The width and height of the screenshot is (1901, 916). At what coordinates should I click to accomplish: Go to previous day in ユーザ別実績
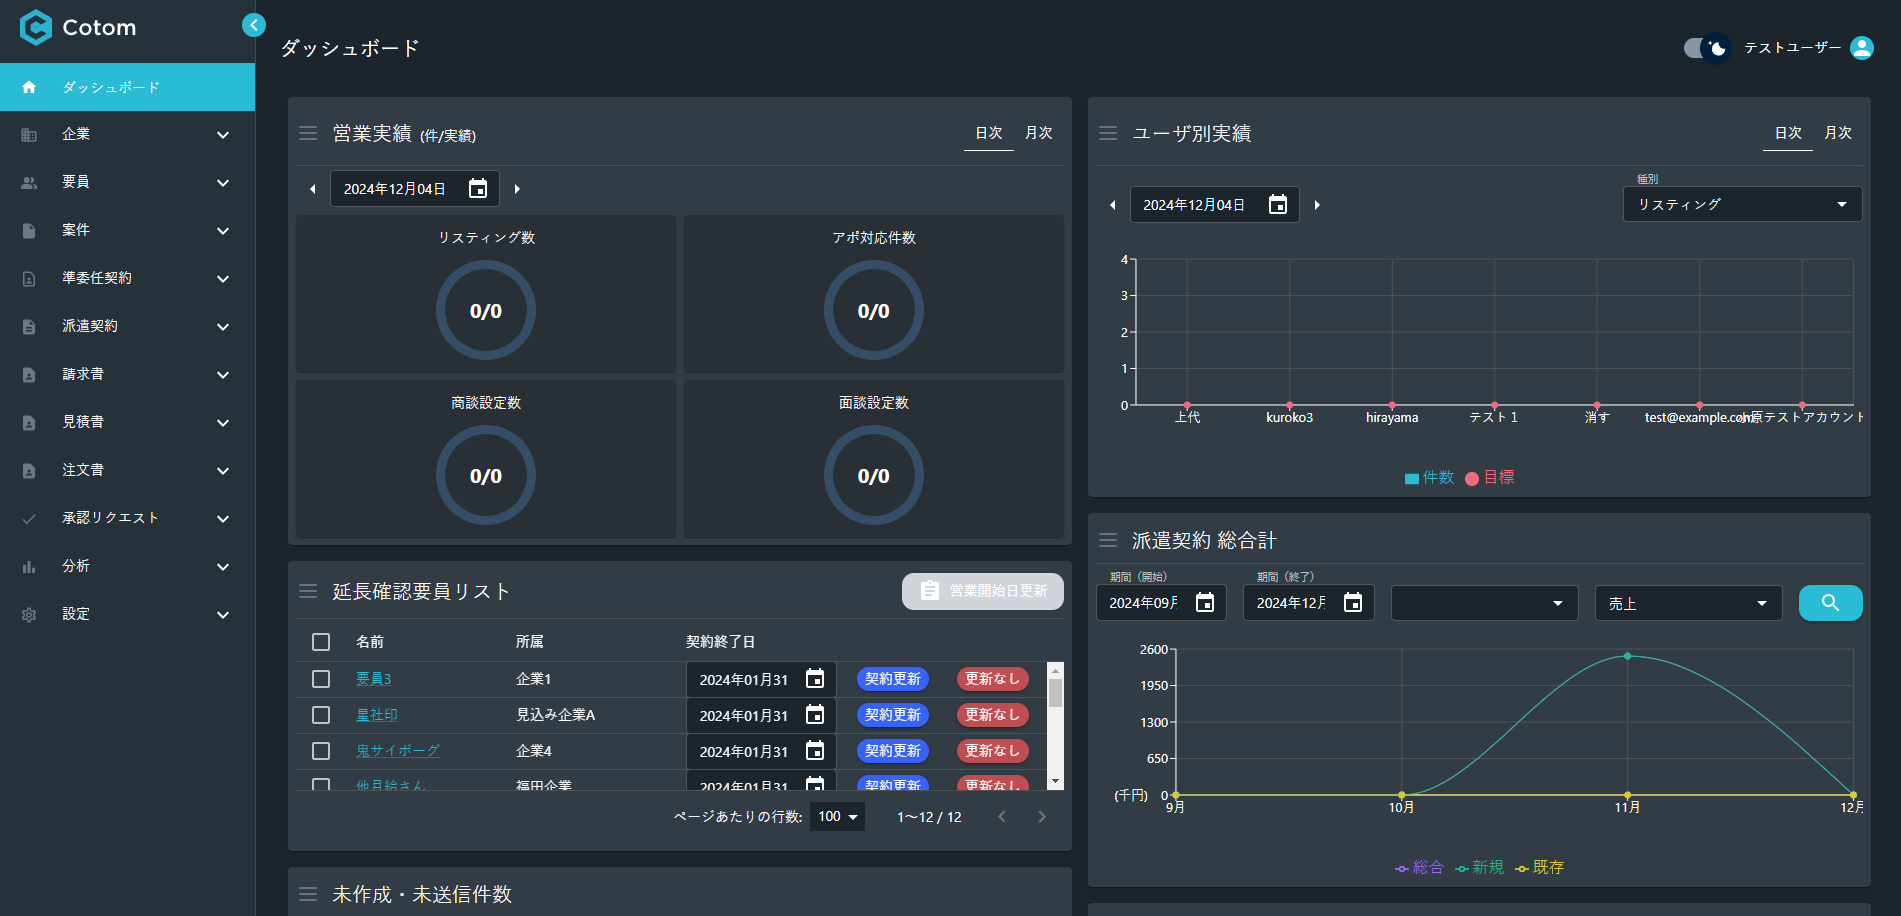(1112, 205)
